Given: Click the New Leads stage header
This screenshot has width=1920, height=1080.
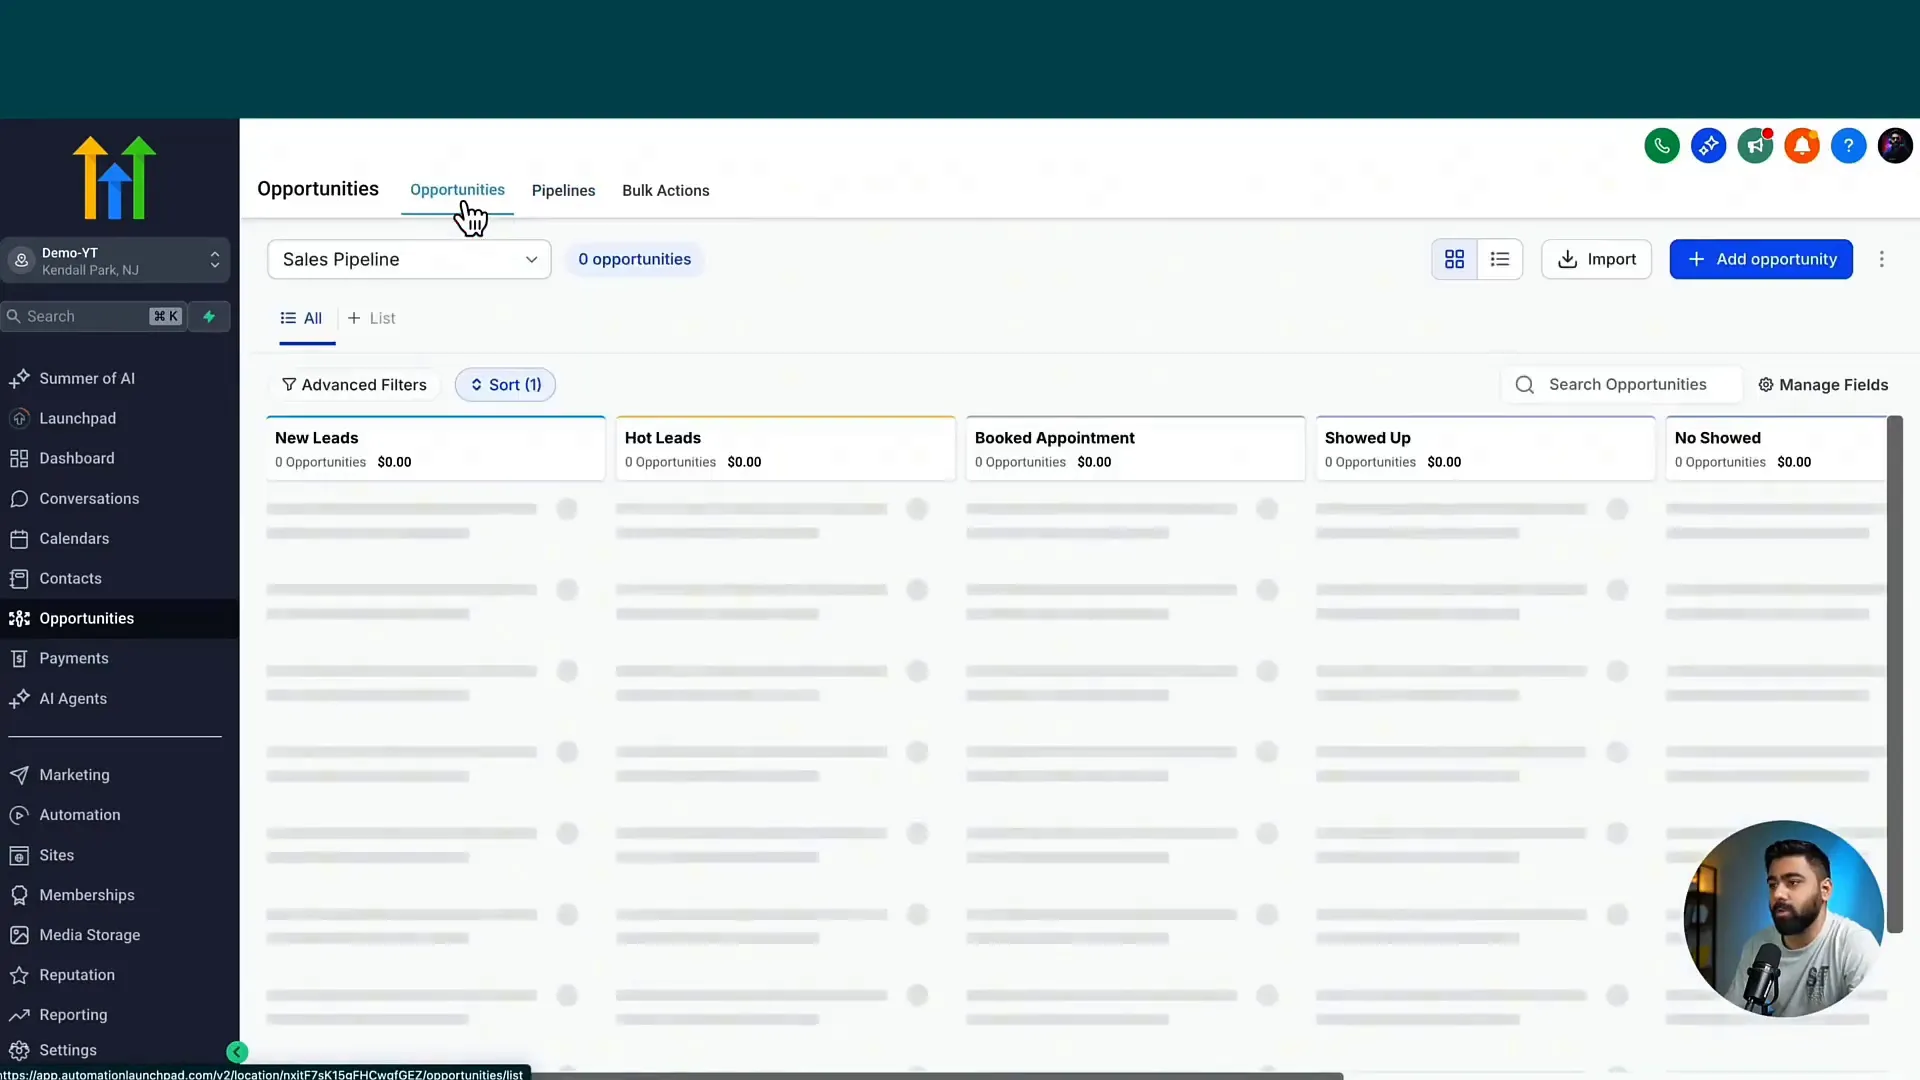Looking at the screenshot, I should coord(436,449).
